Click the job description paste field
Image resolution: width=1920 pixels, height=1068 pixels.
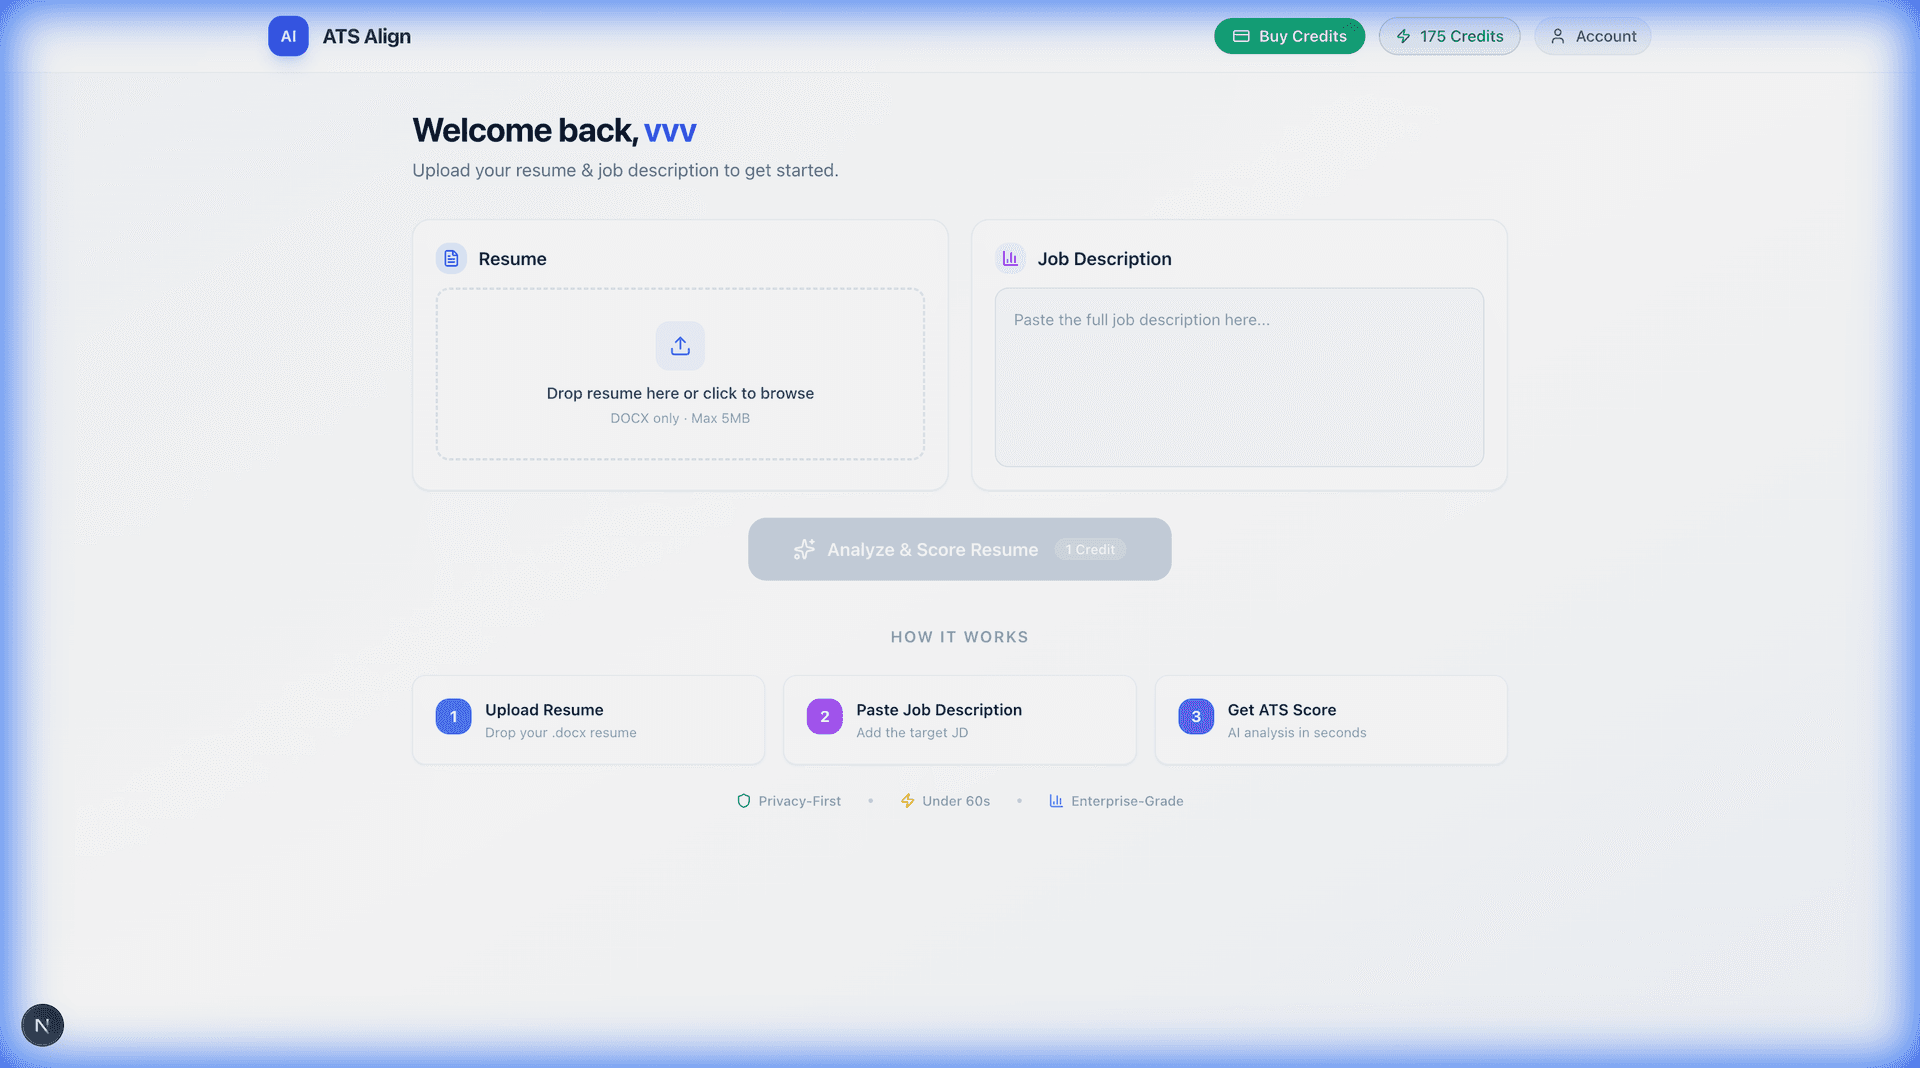(1239, 378)
